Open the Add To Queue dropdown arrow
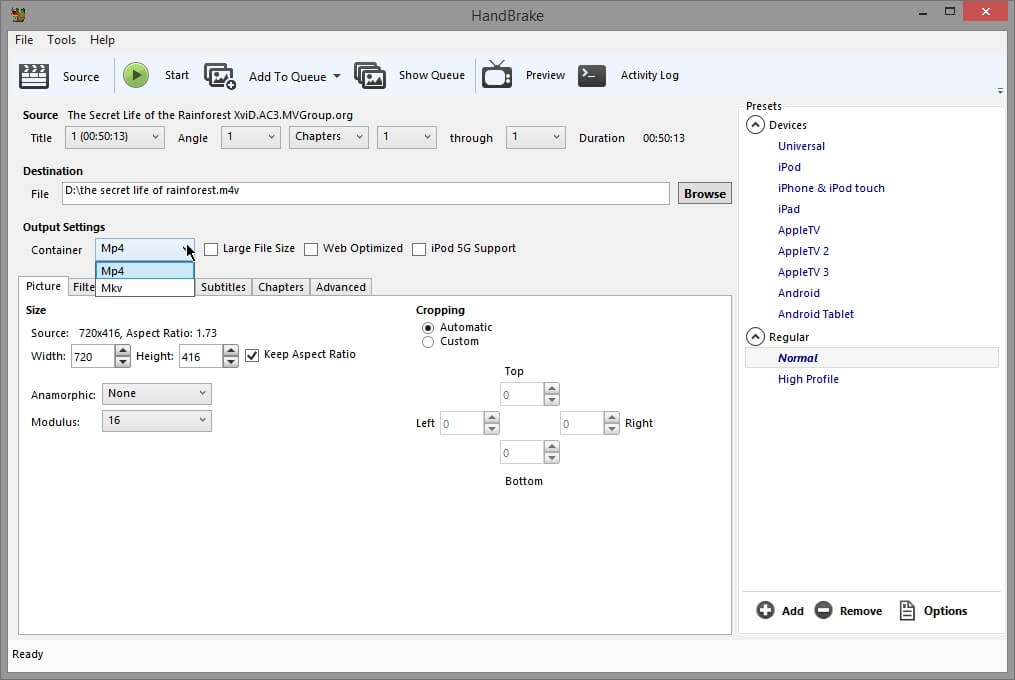 (337, 76)
